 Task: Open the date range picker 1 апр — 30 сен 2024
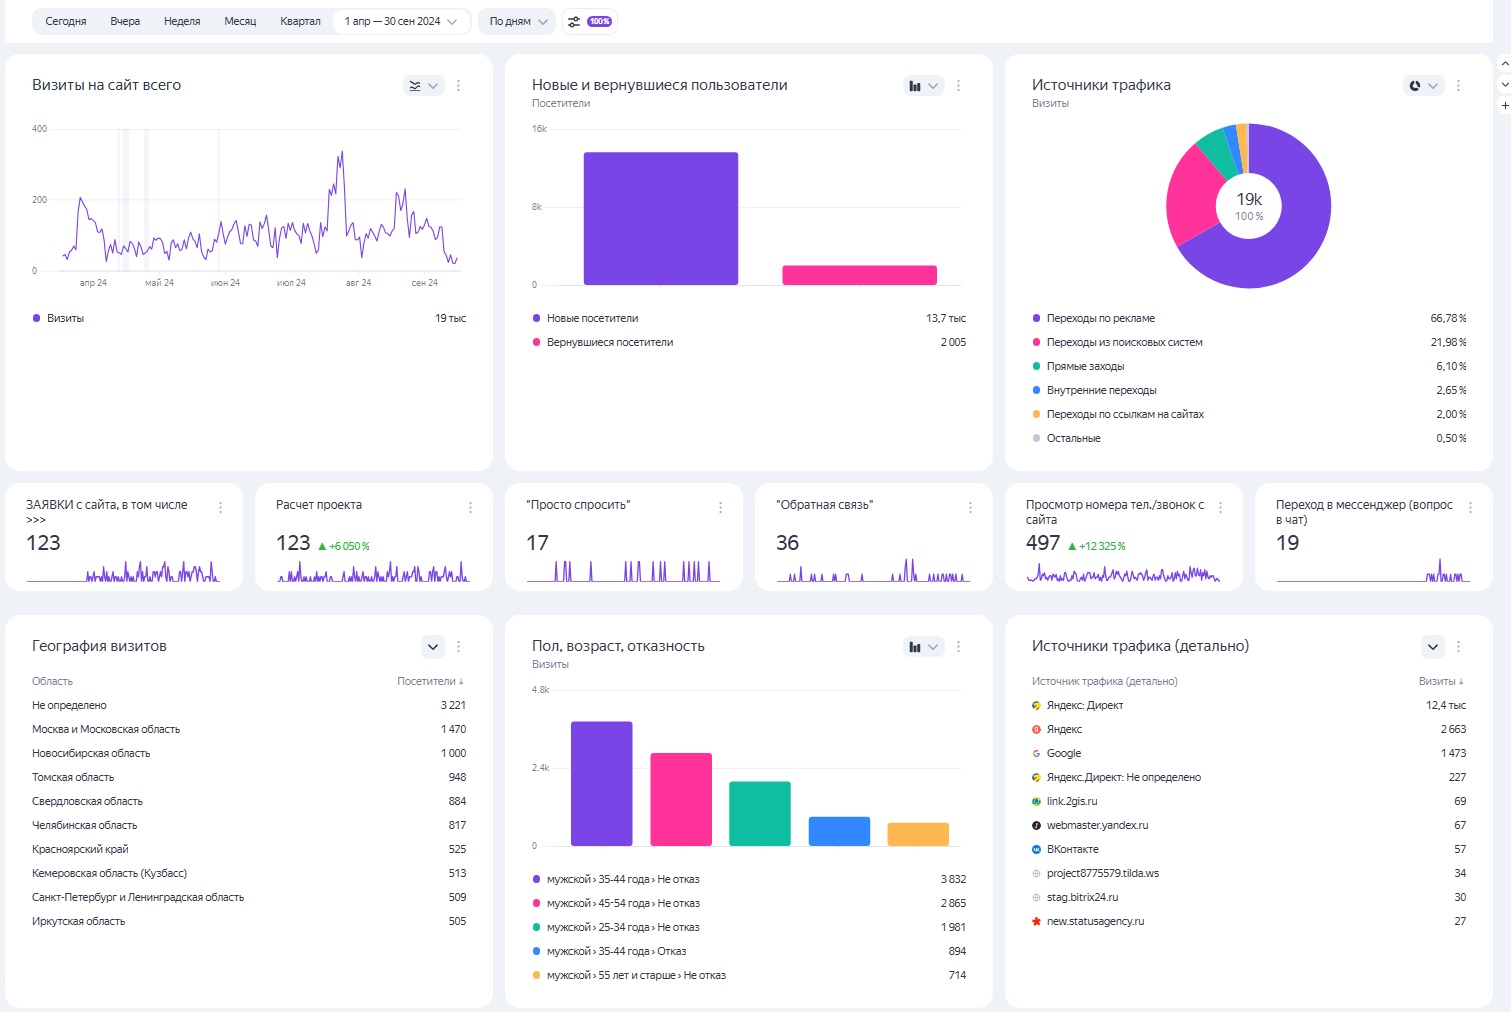click(401, 21)
